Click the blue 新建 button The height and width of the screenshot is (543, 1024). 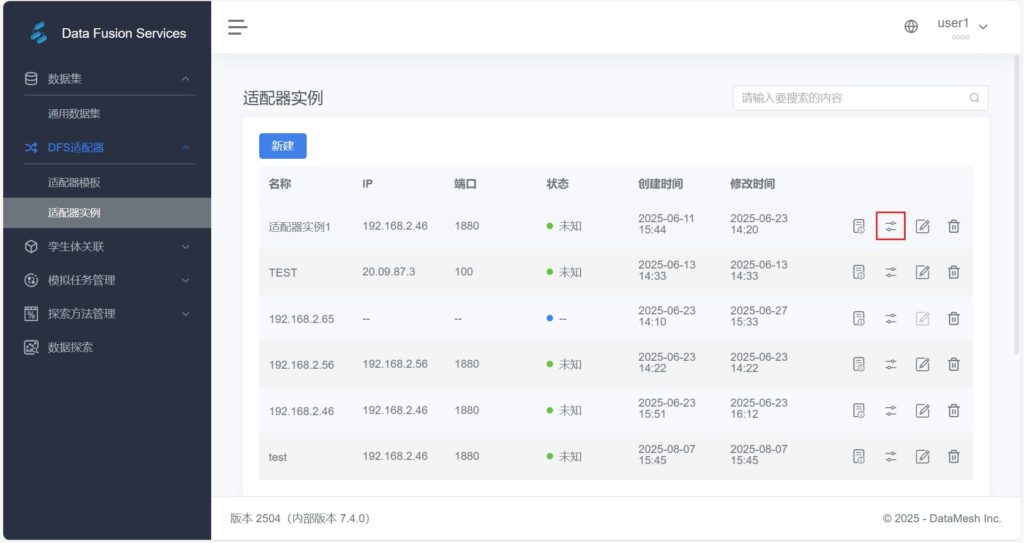pyautogui.click(x=283, y=146)
